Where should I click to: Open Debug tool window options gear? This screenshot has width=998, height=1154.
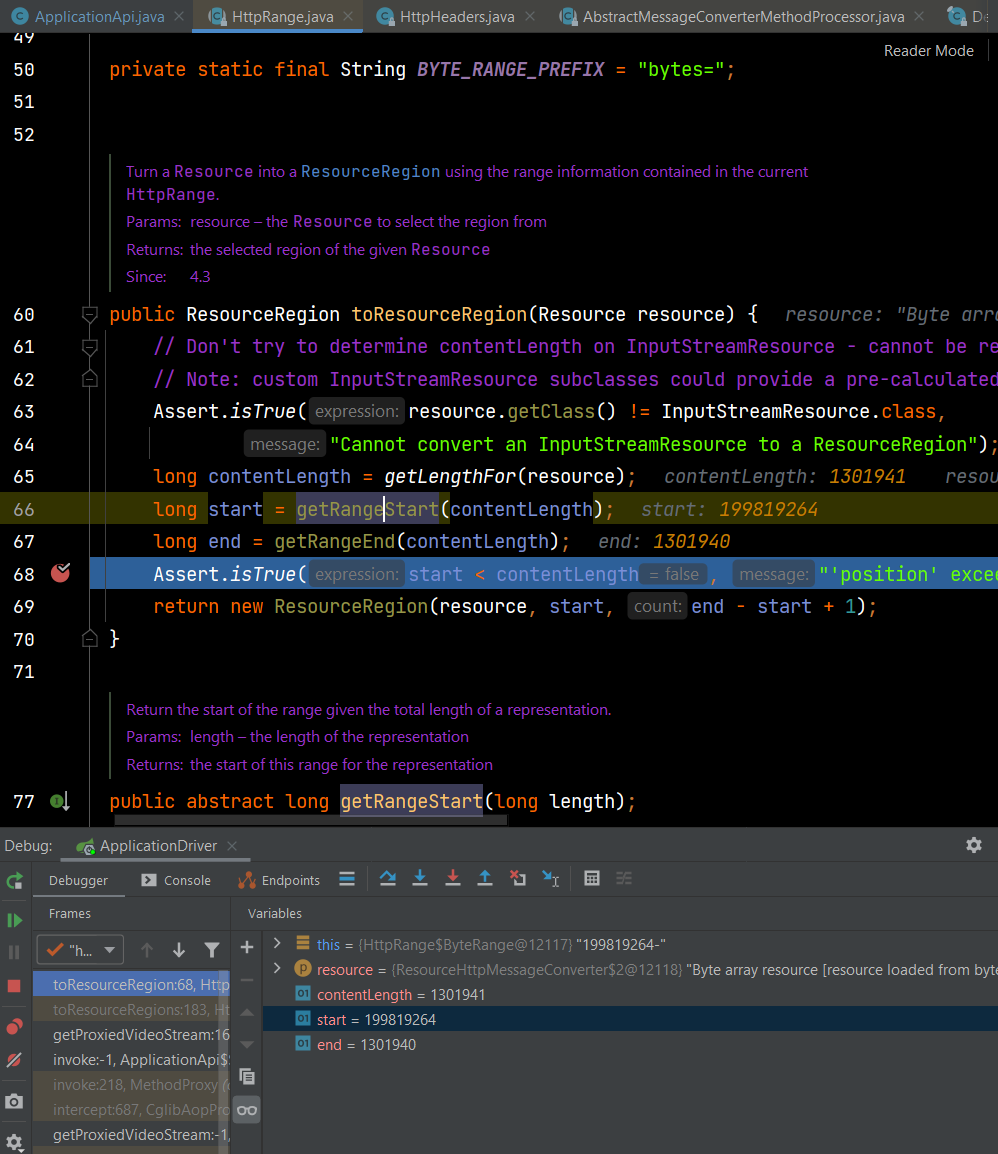tap(974, 845)
